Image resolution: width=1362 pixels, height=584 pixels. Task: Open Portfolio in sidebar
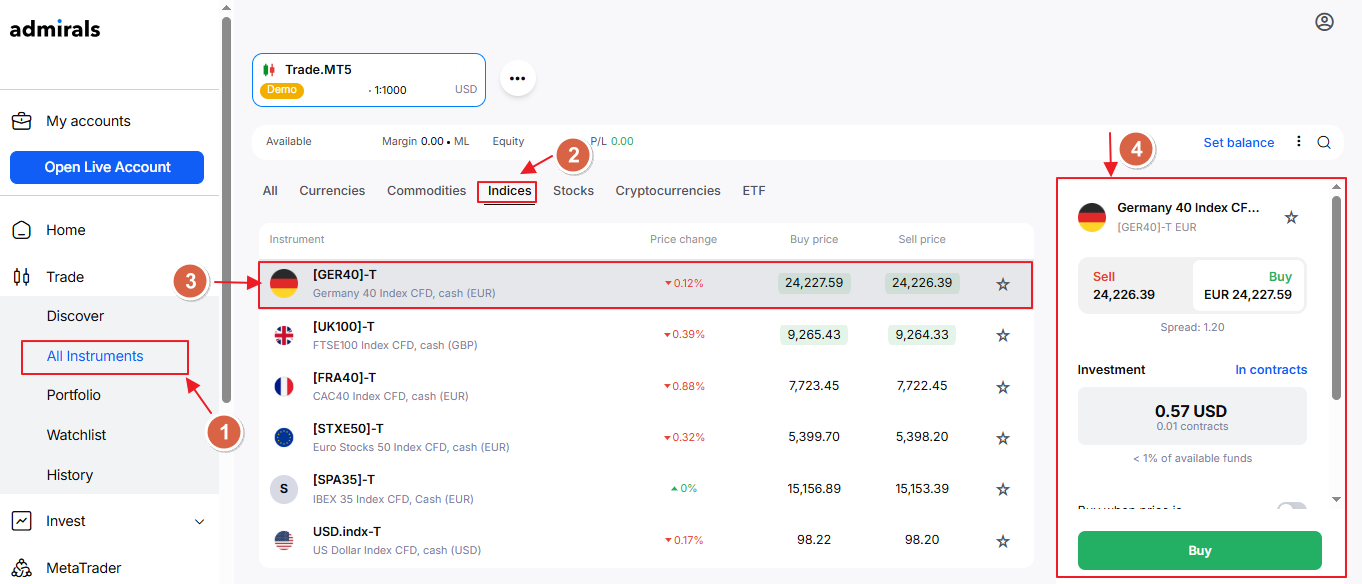[73, 395]
